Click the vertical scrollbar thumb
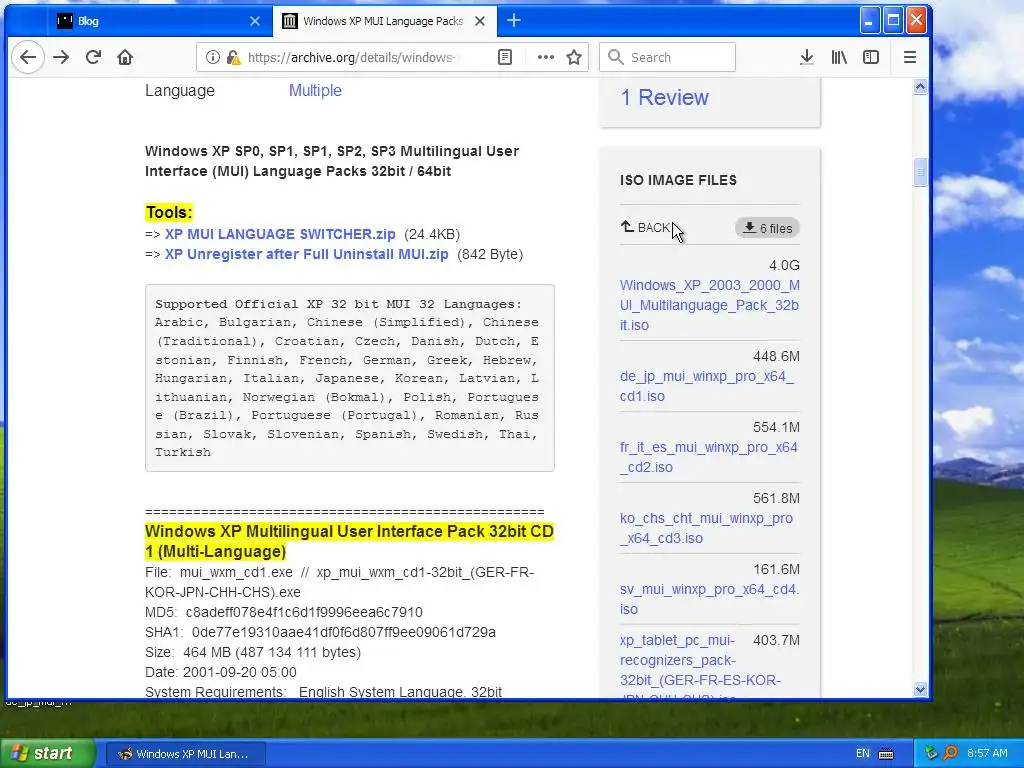This screenshot has height=768, width=1024. [x=920, y=173]
